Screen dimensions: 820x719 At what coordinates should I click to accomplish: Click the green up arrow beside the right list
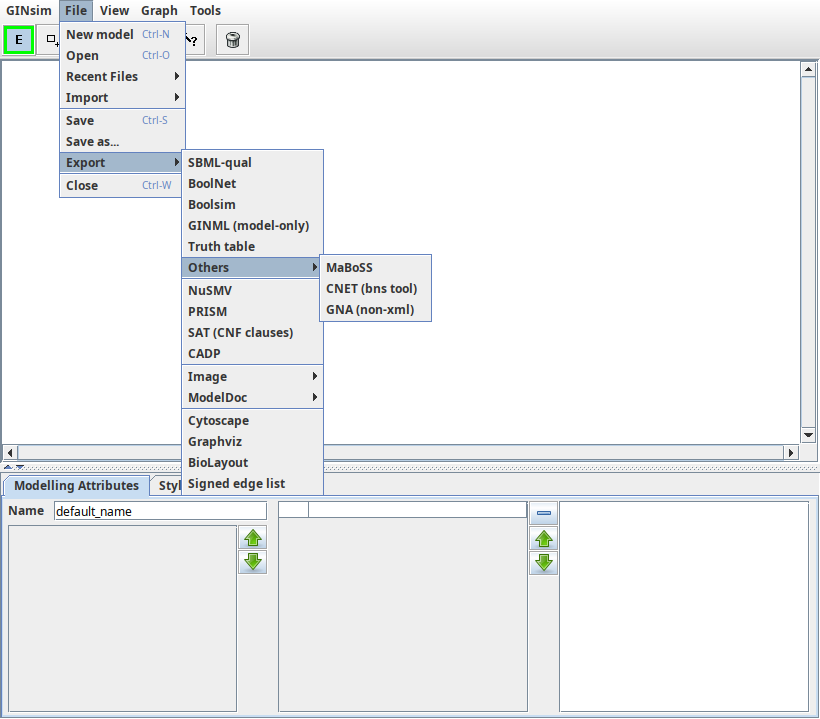[543, 538]
